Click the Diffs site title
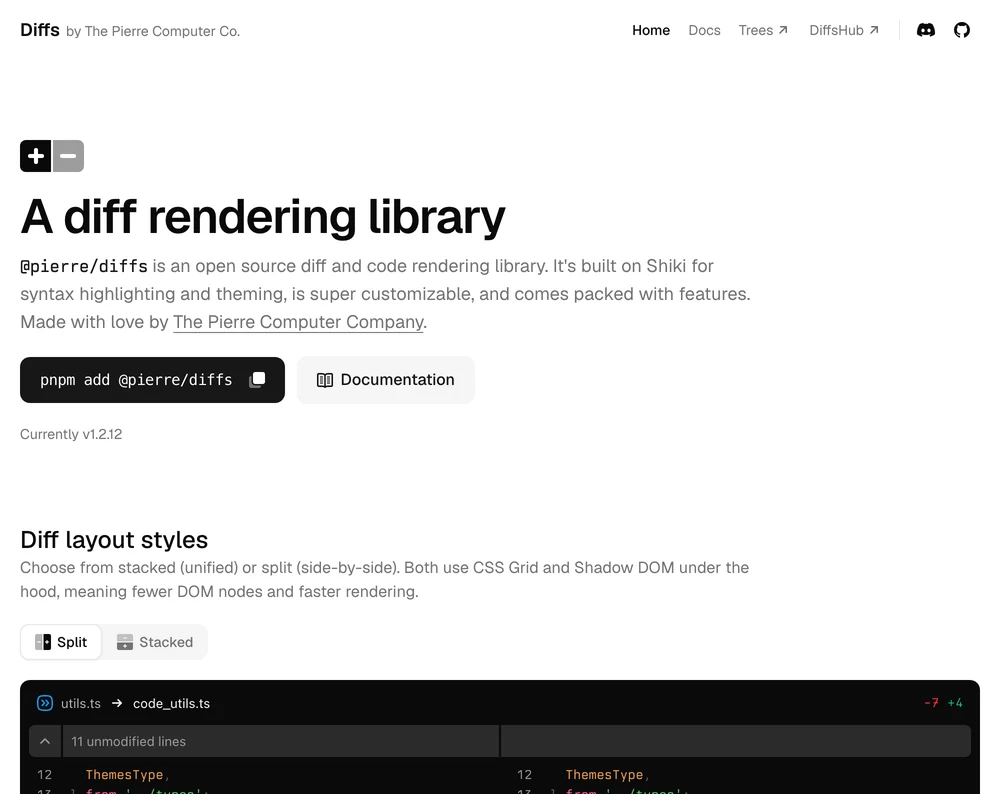This screenshot has width=1000, height=794. click(x=40, y=30)
